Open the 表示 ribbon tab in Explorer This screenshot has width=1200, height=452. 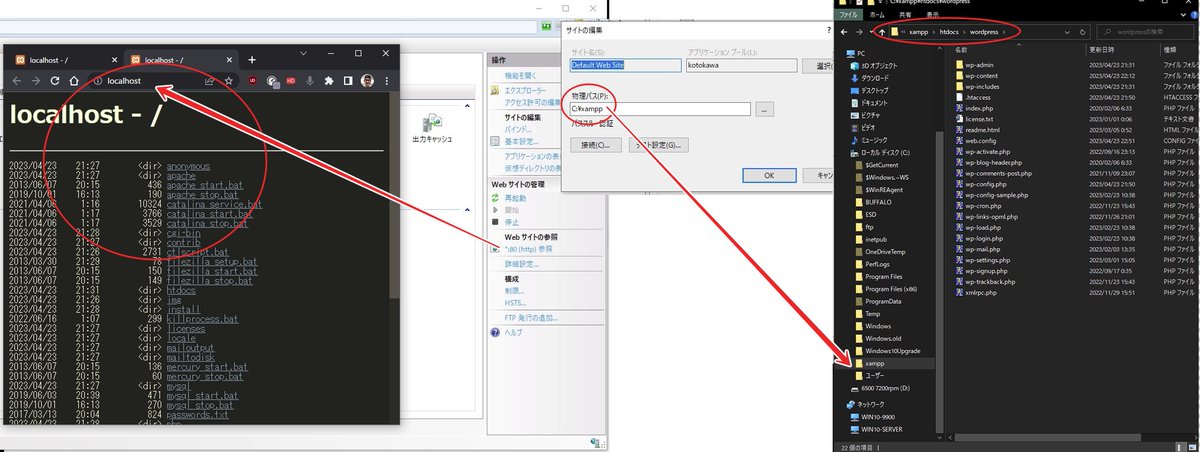tap(932, 15)
